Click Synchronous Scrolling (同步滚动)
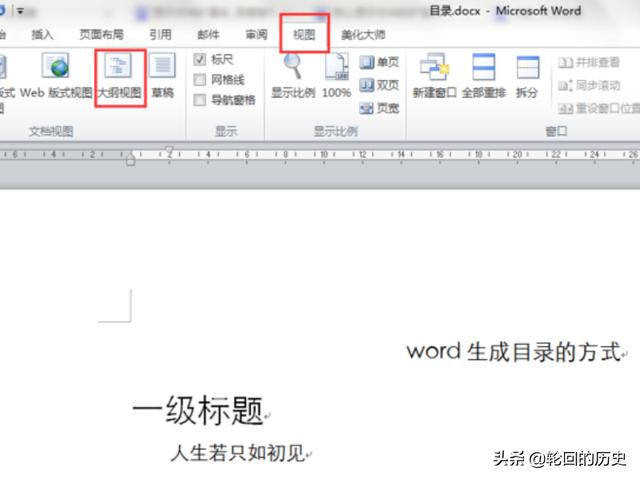640x480 pixels. pyautogui.click(x=589, y=85)
